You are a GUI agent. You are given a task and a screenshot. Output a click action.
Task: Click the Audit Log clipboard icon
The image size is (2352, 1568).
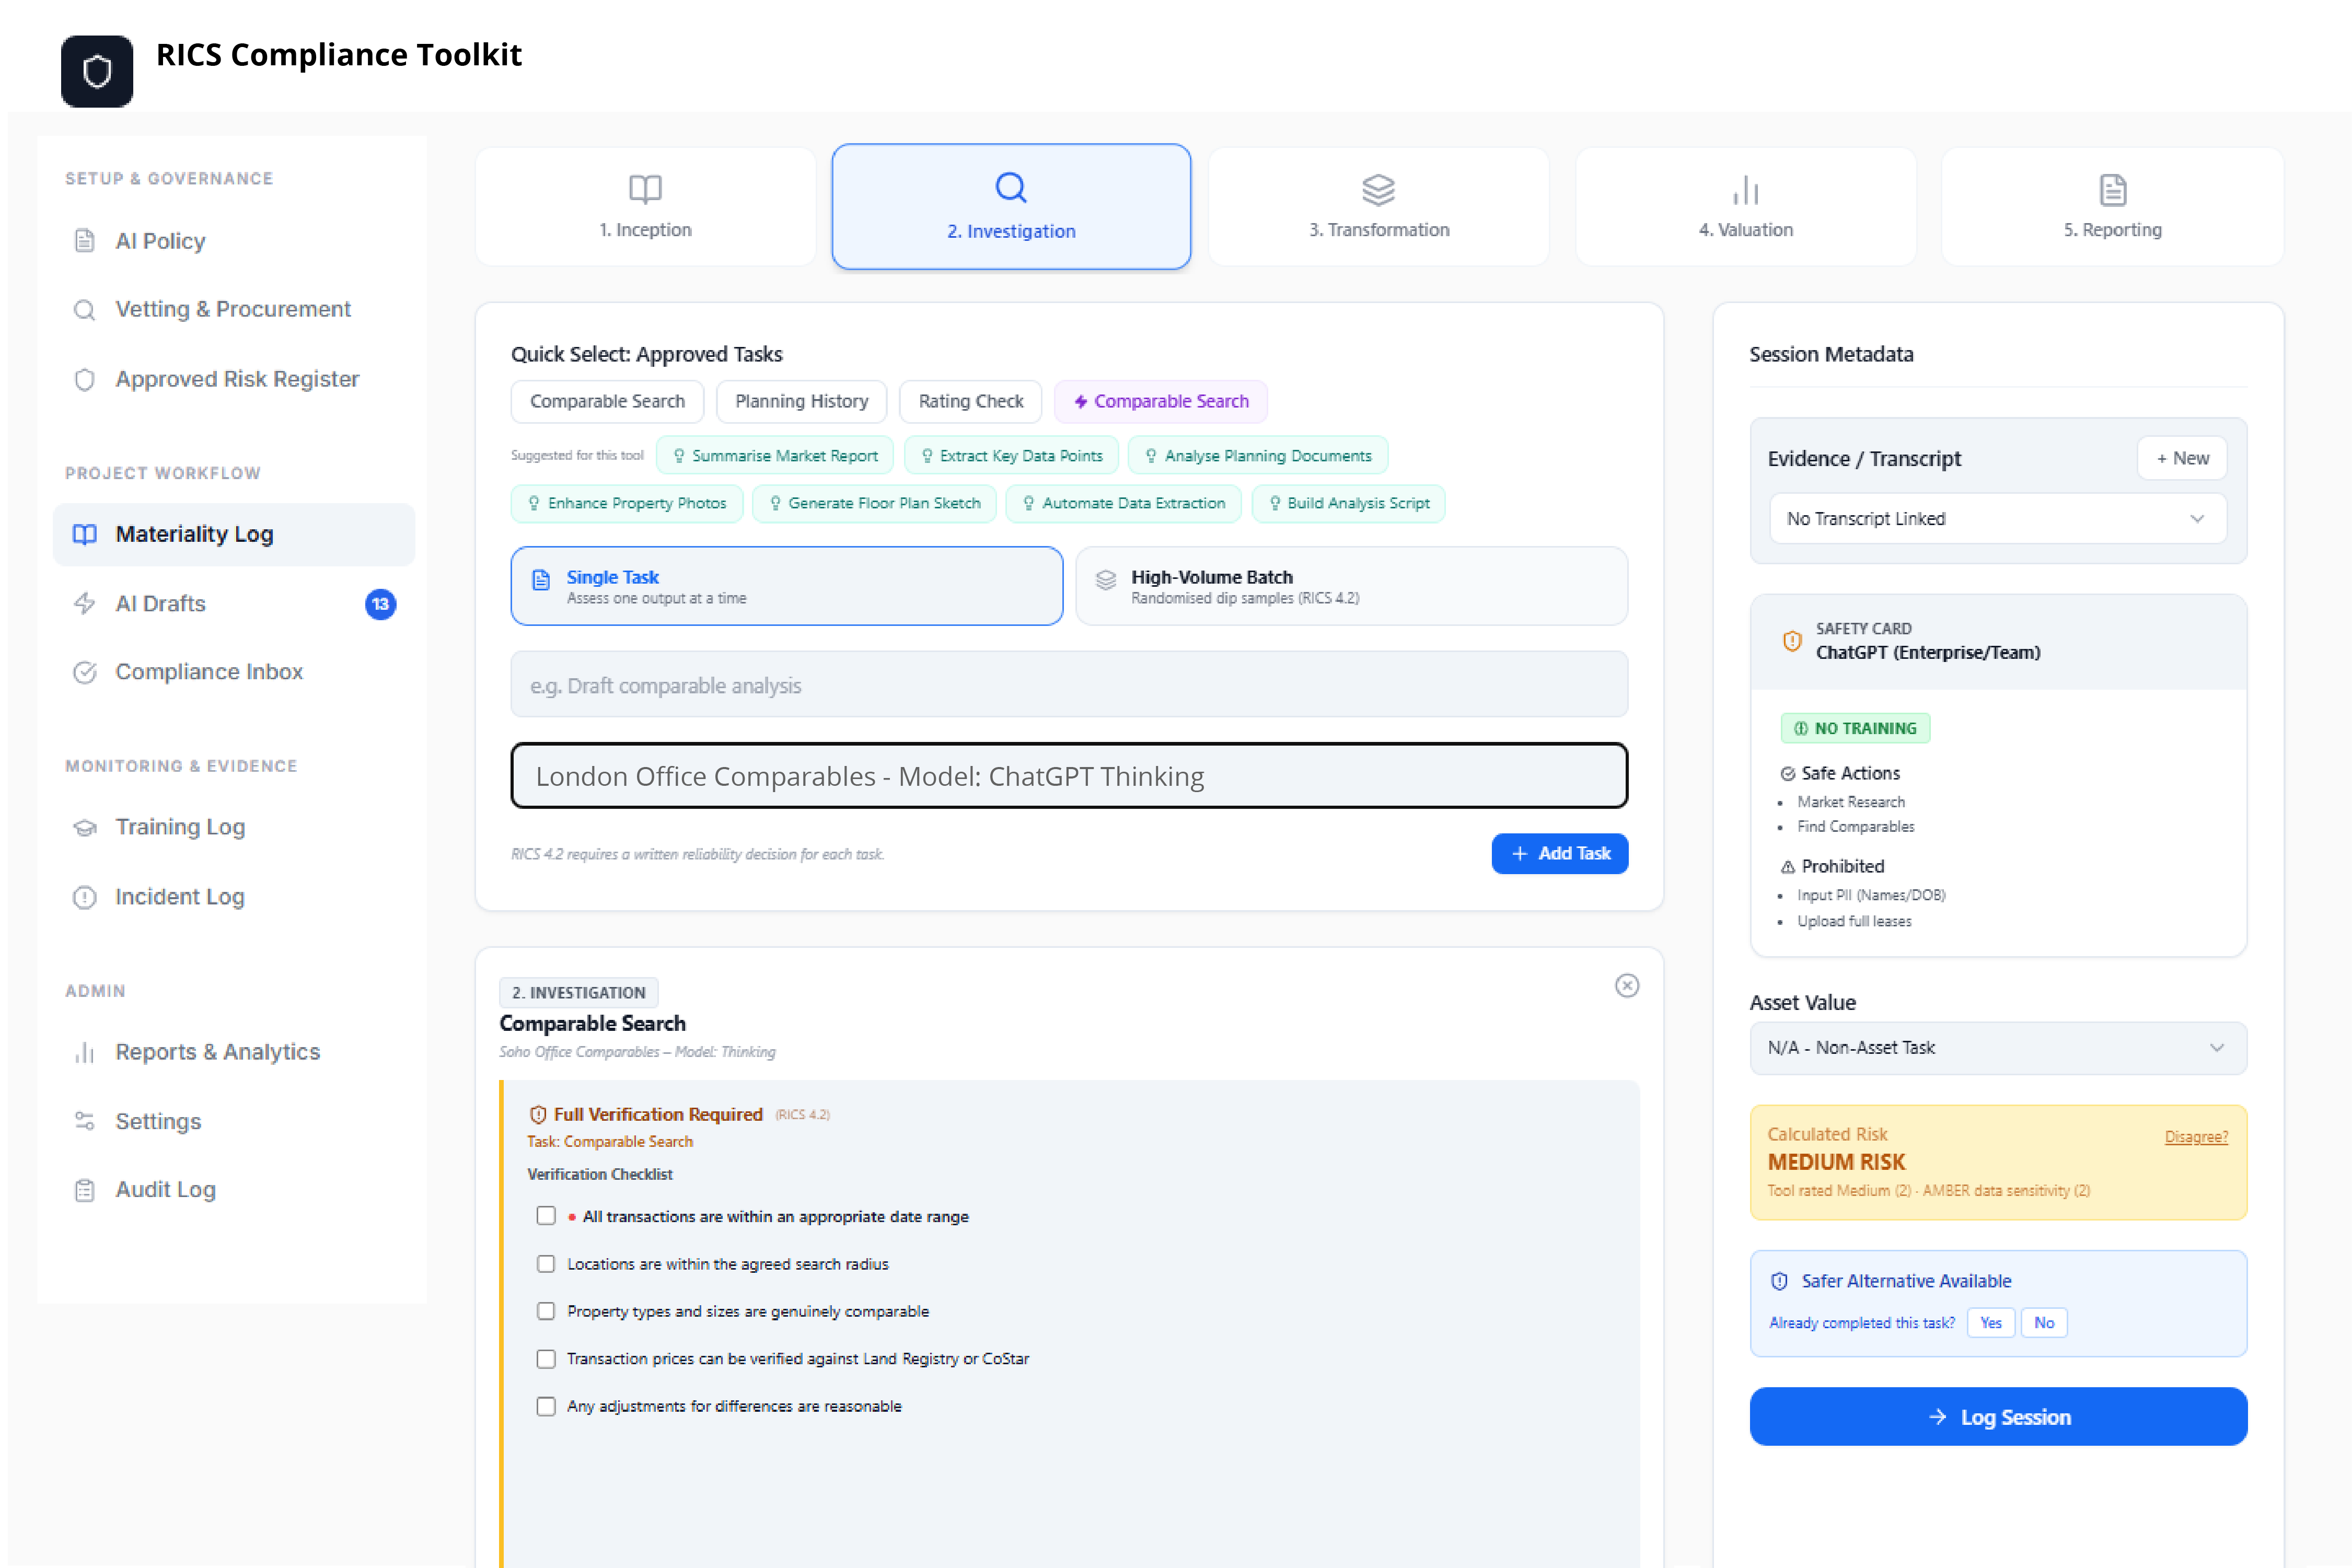[x=85, y=1190]
